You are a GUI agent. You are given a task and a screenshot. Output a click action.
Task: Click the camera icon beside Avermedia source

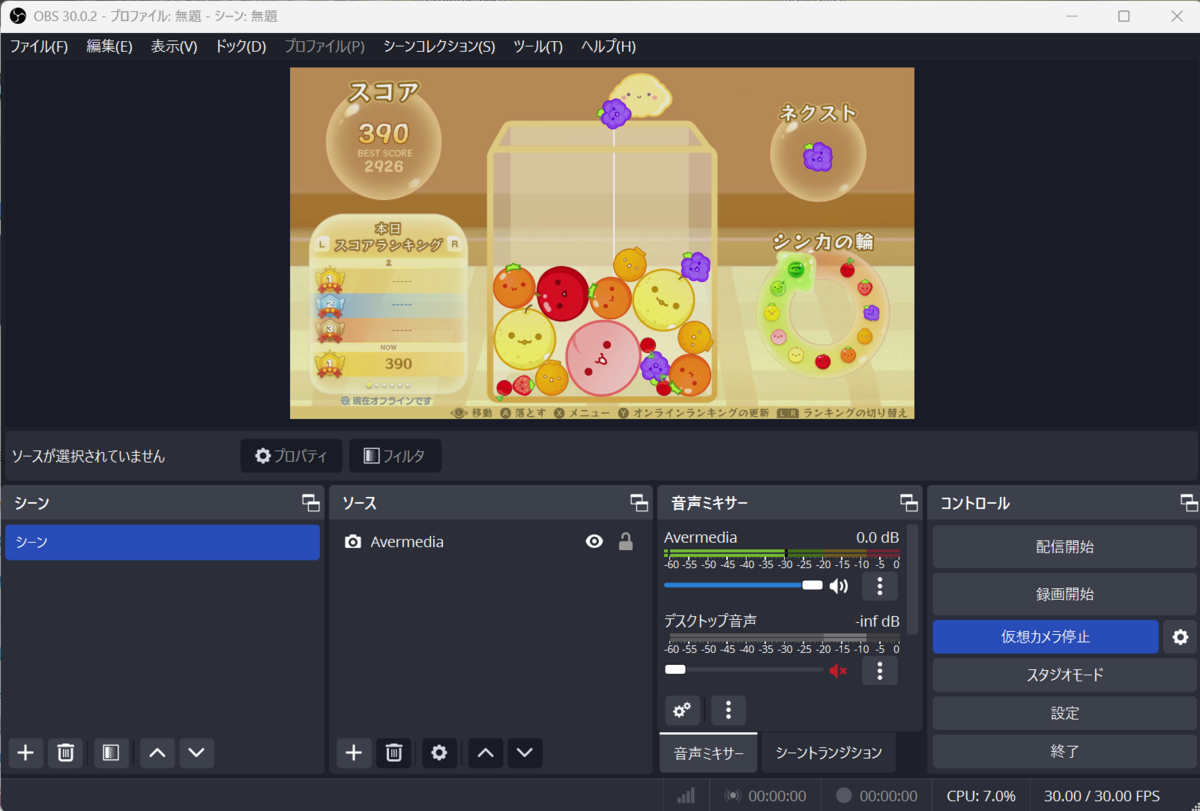click(x=352, y=542)
